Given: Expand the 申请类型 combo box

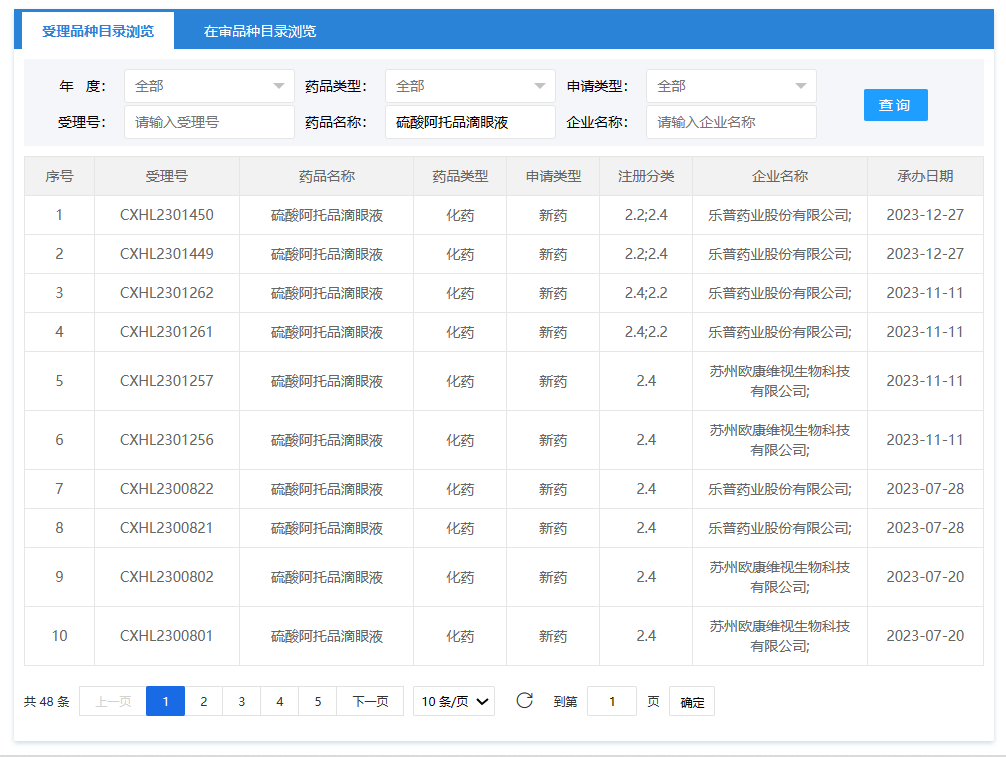Looking at the screenshot, I should [730, 86].
